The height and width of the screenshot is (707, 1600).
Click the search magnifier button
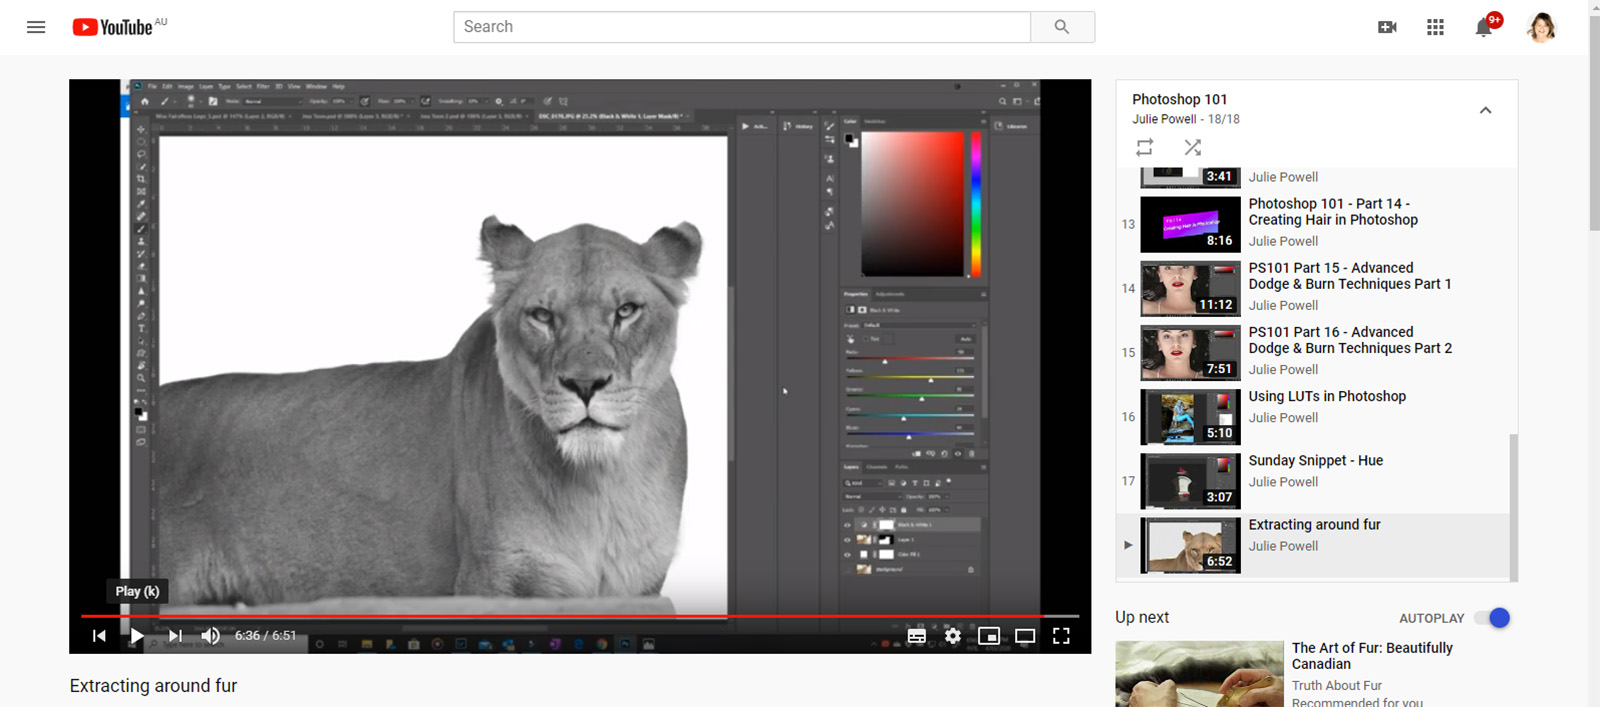point(1062,27)
